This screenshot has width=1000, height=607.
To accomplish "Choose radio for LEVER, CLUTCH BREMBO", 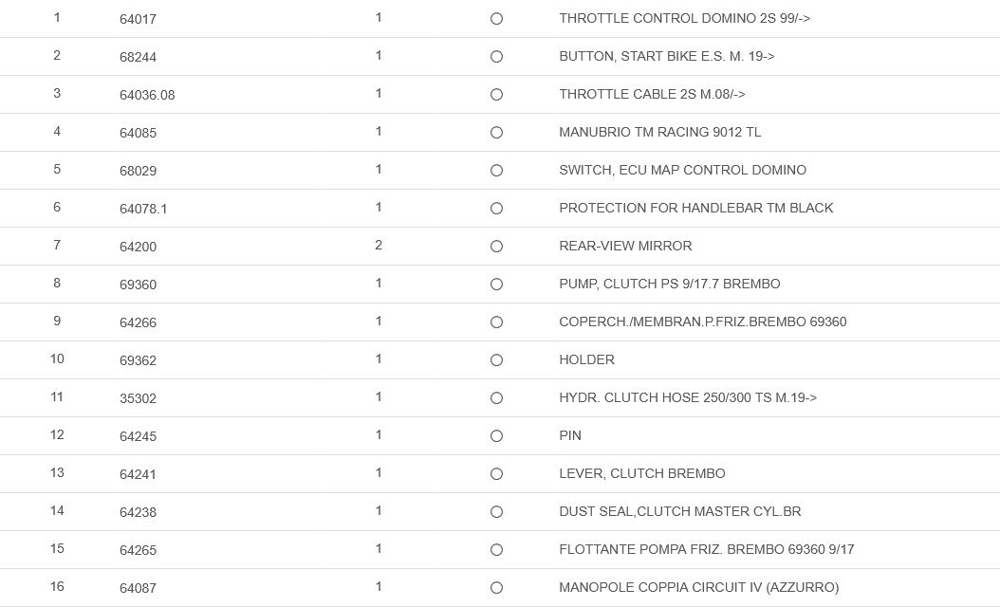I will pos(496,474).
